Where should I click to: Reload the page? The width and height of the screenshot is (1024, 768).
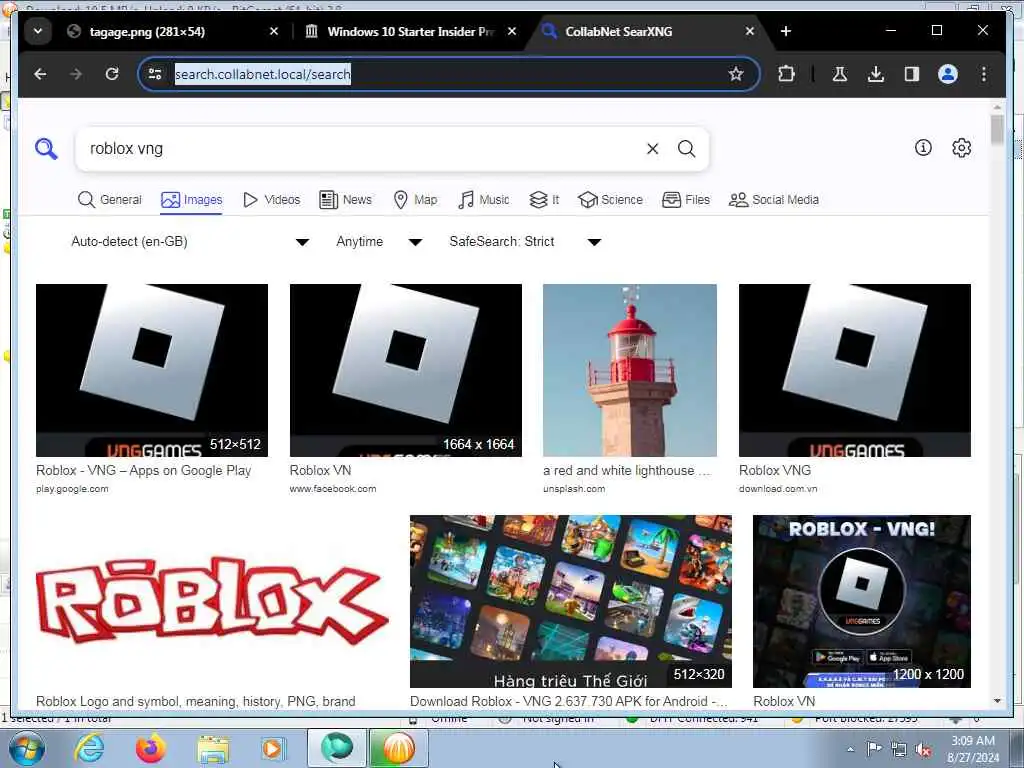pyautogui.click(x=112, y=74)
